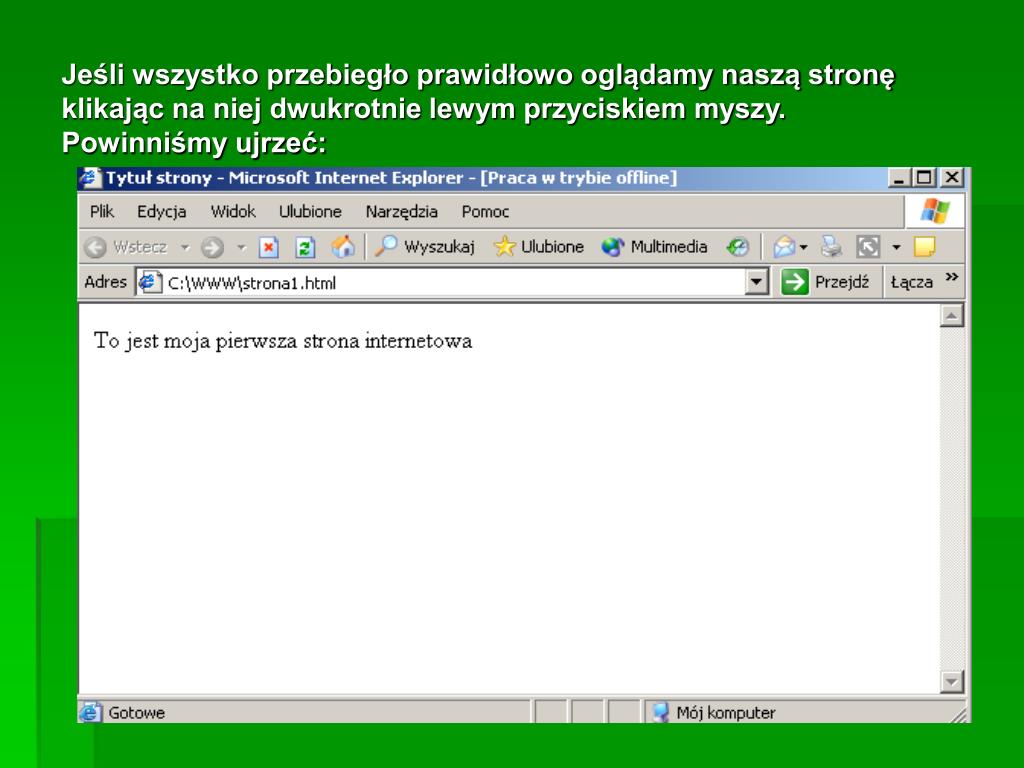Screen dimensions: 1024x768
Task: Expand the address bar dropdown
Action: (x=756, y=282)
